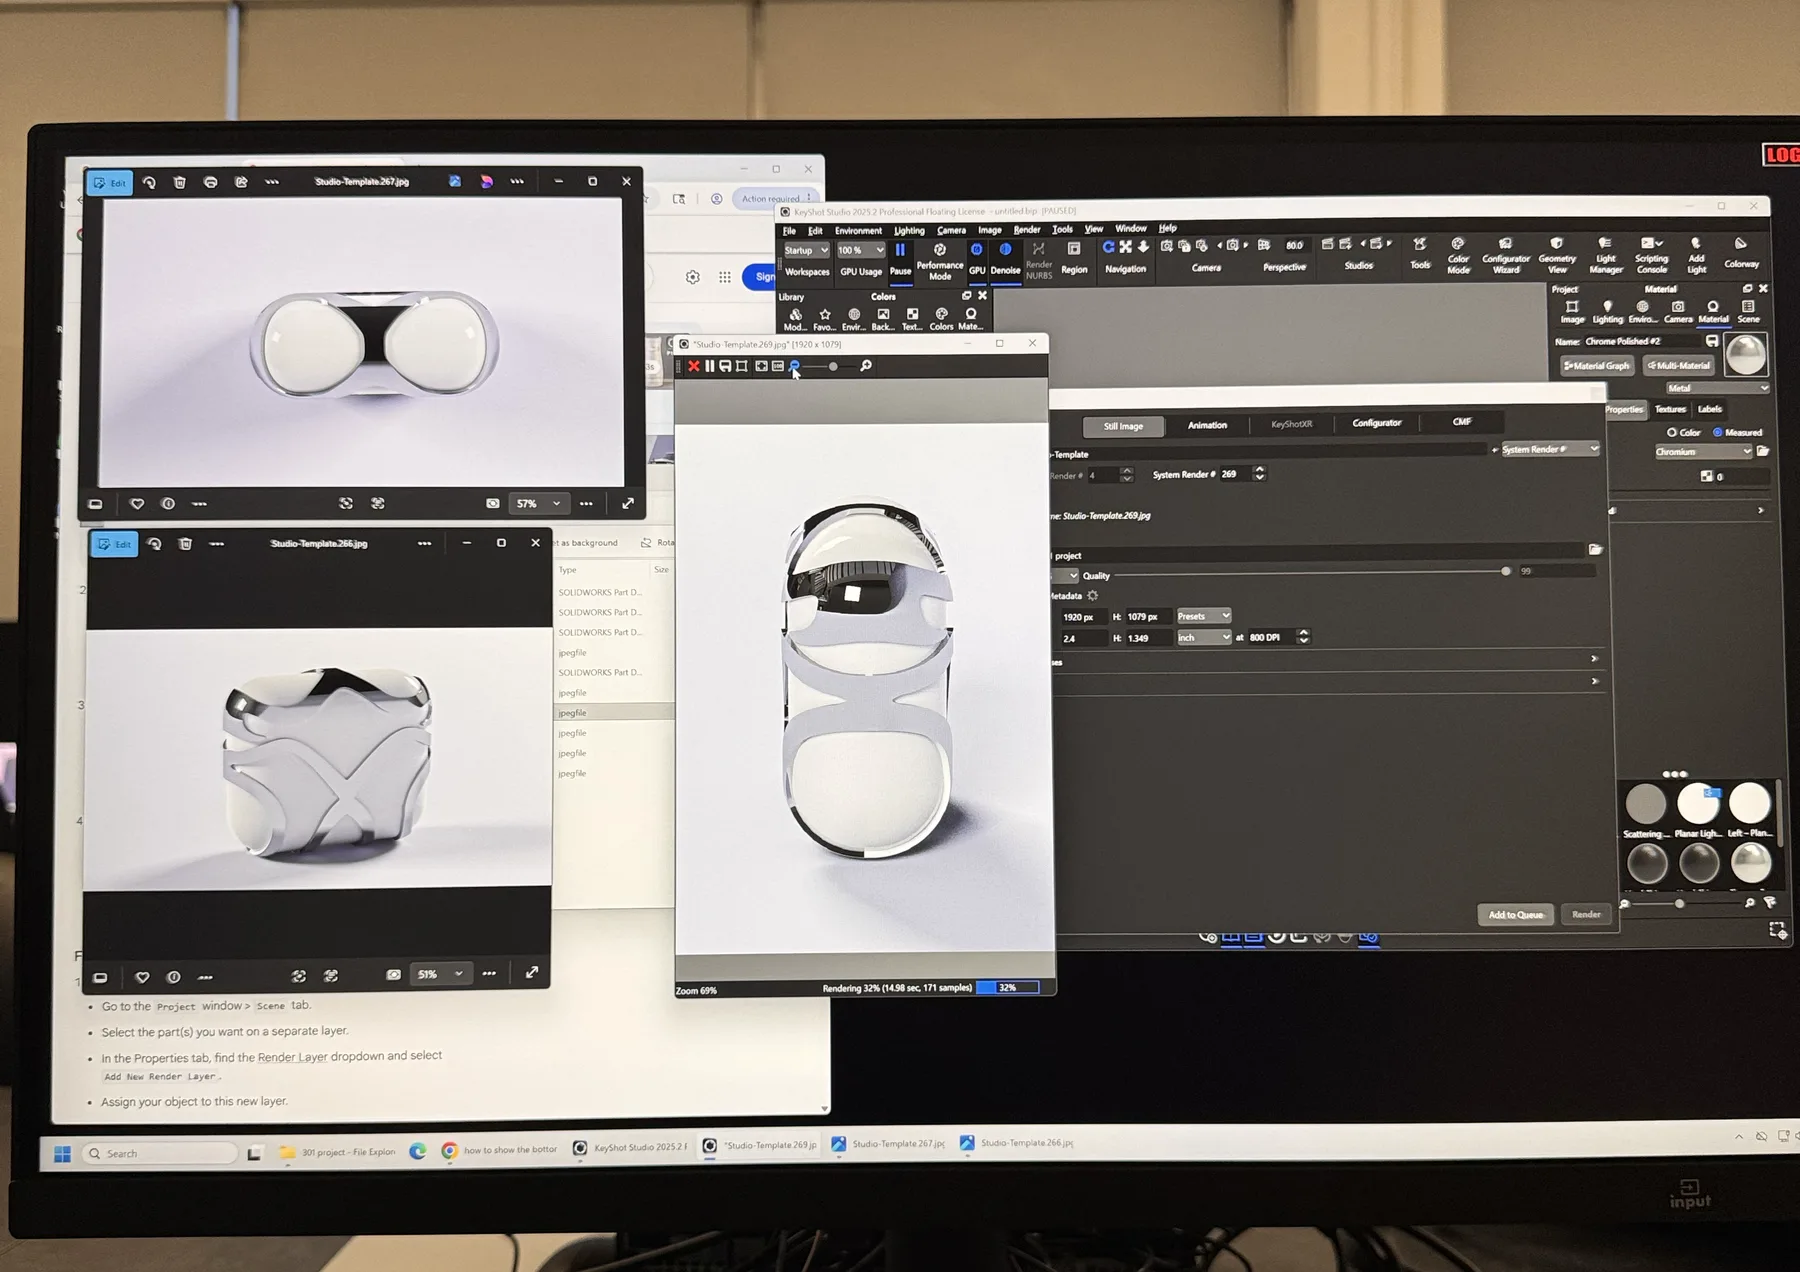
Task: Open the Tools ribbon button
Action: coord(1420,254)
